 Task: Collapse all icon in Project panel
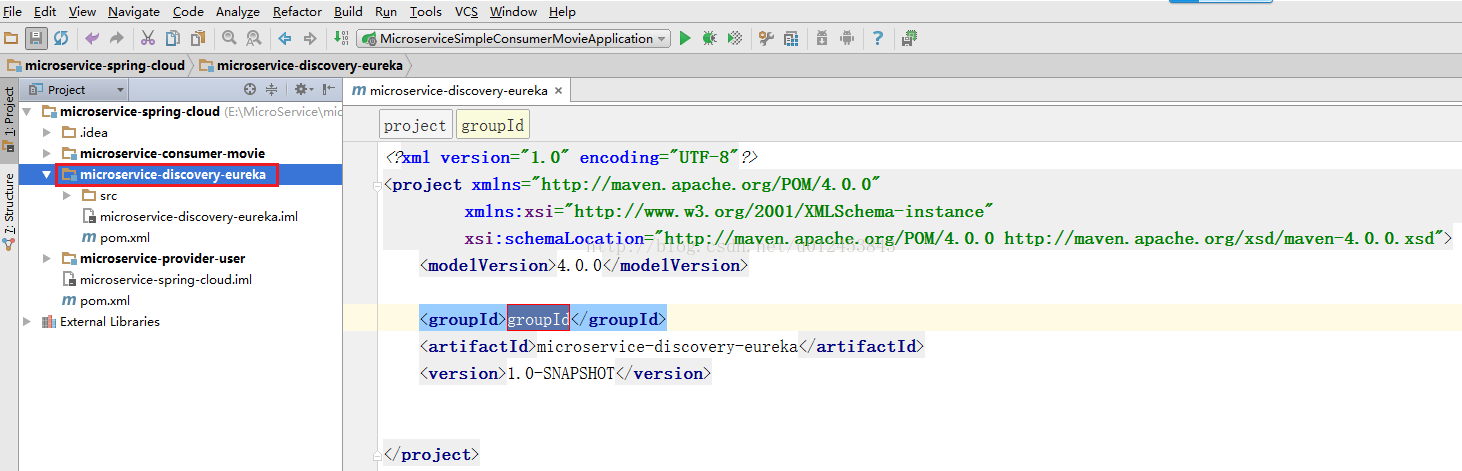(271, 89)
